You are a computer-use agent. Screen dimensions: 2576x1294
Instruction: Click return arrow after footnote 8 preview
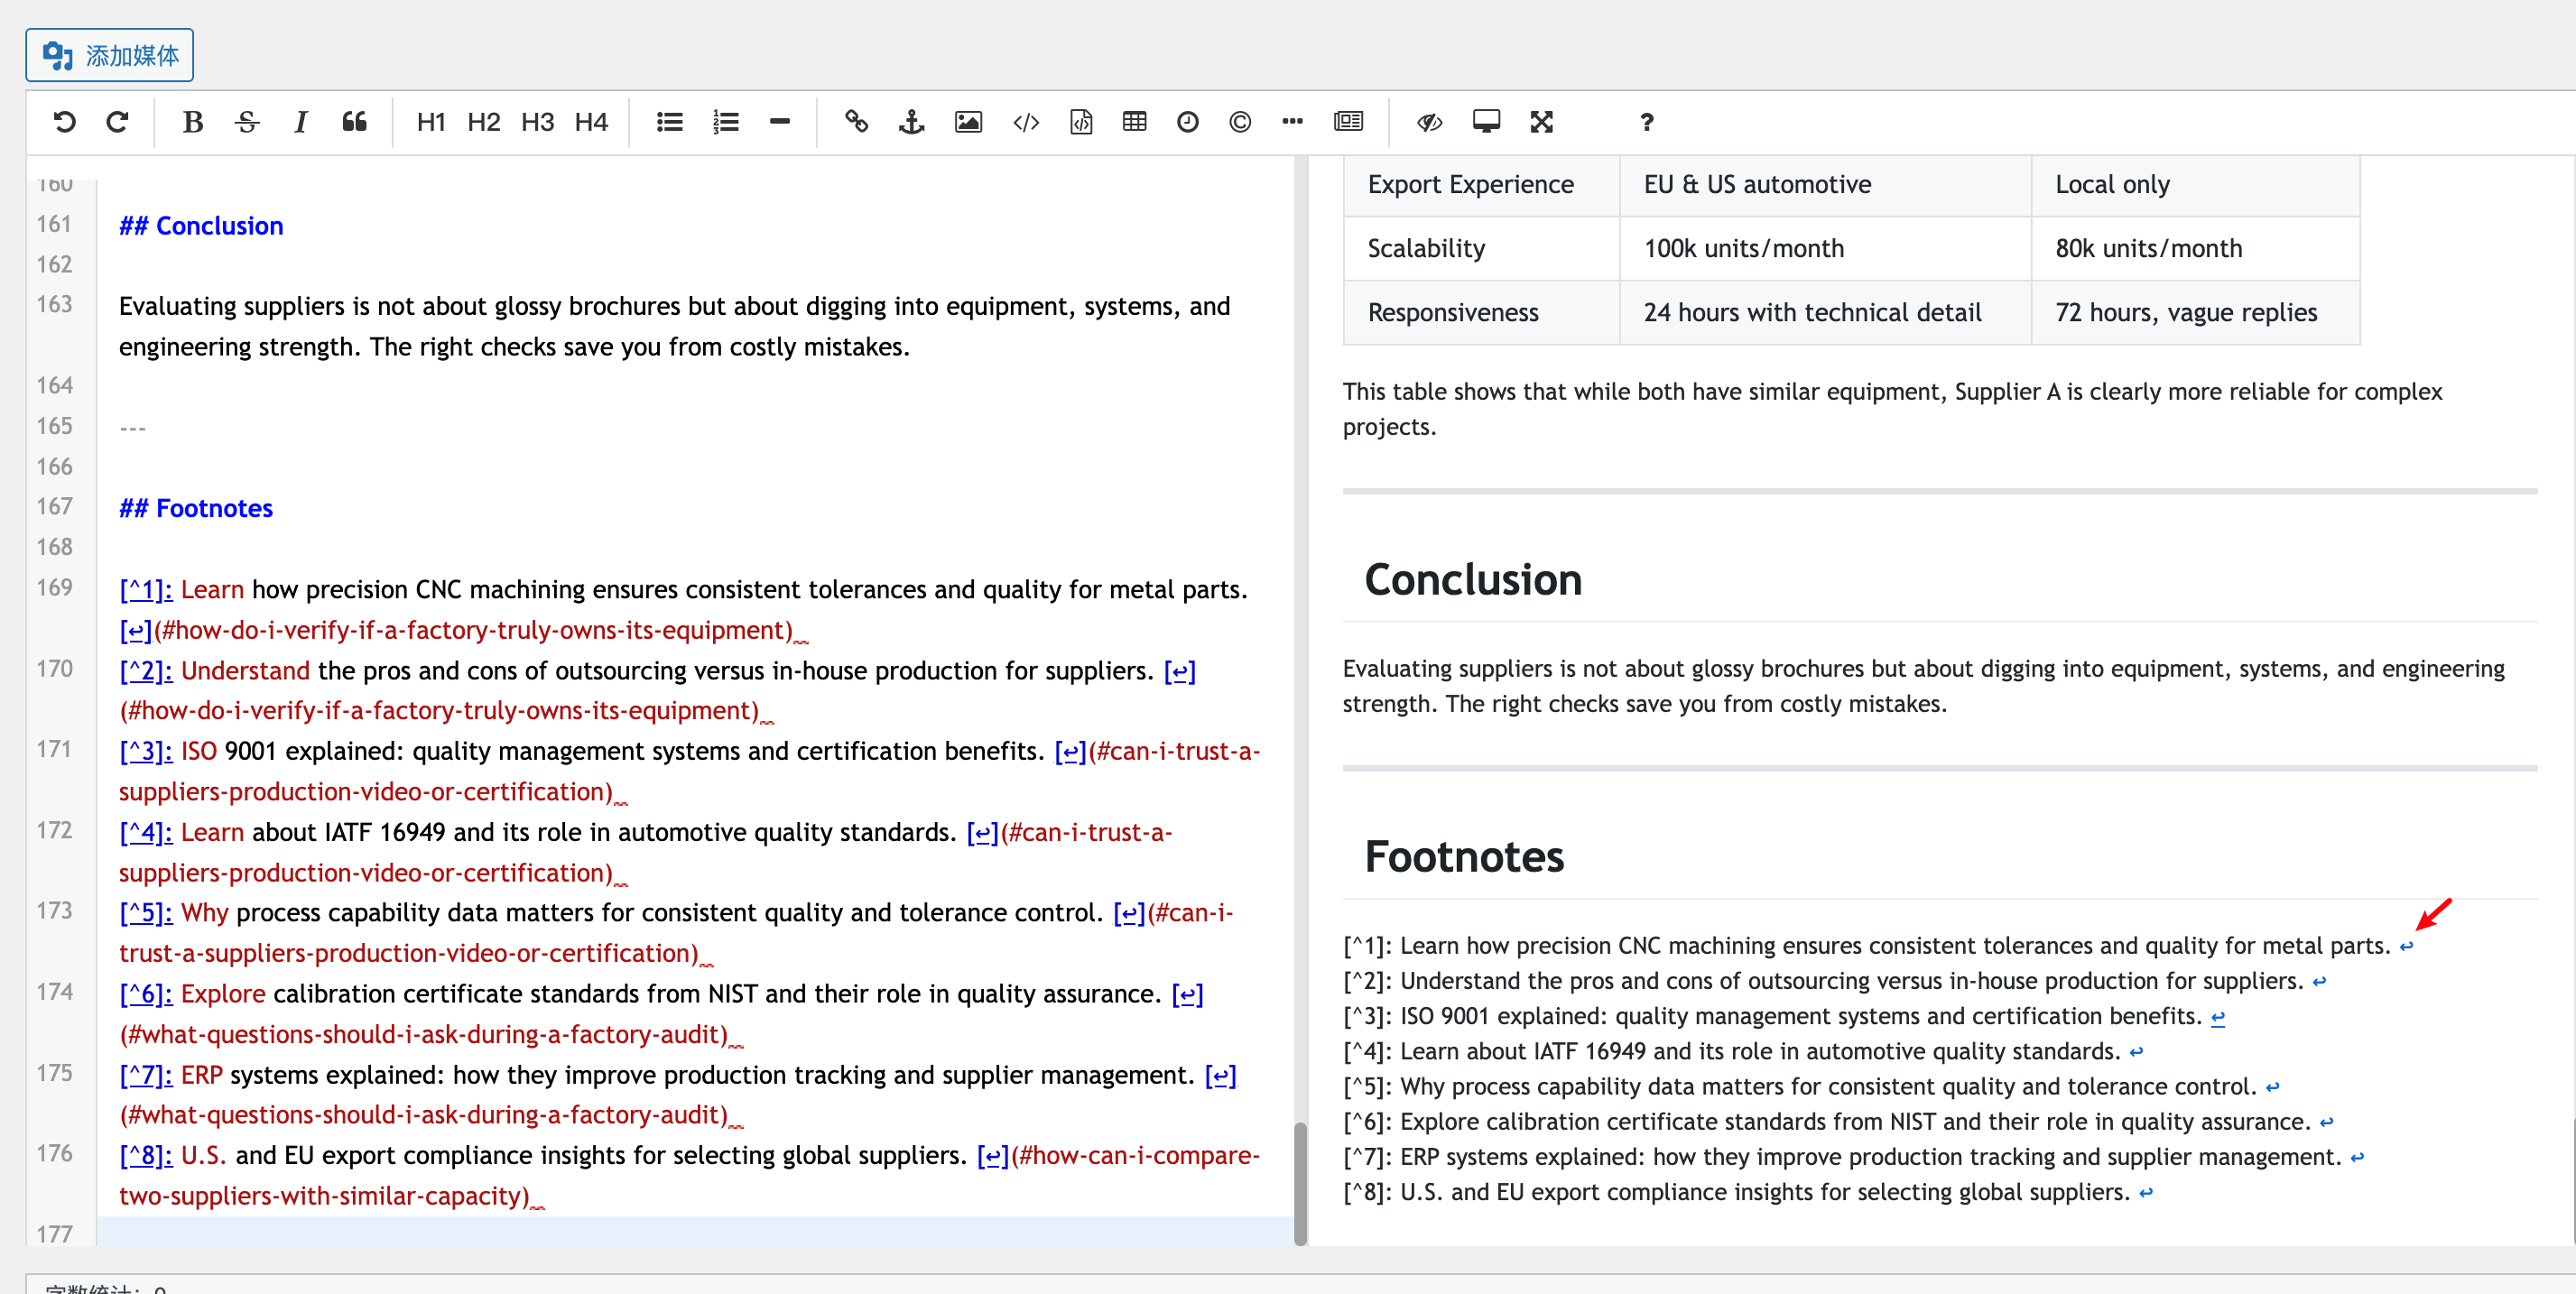point(2146,1192)
